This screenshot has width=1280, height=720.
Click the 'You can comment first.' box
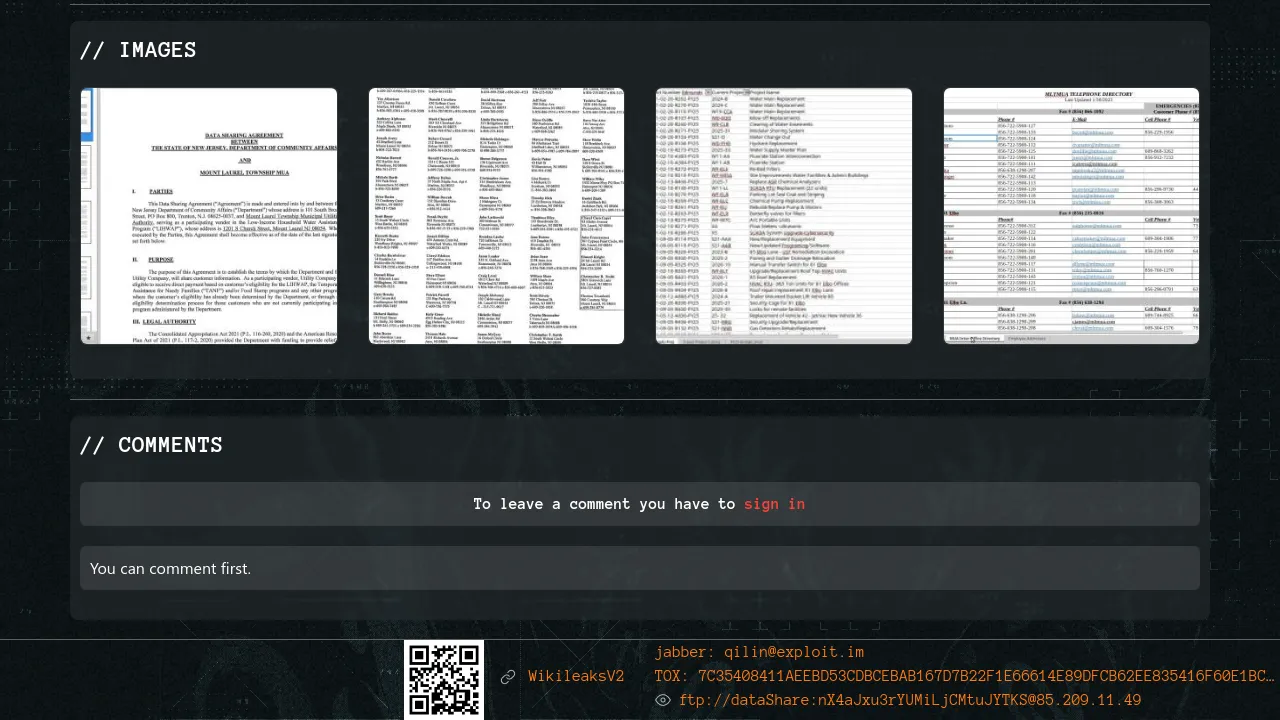pyautogui.click(x=640, y=568)
